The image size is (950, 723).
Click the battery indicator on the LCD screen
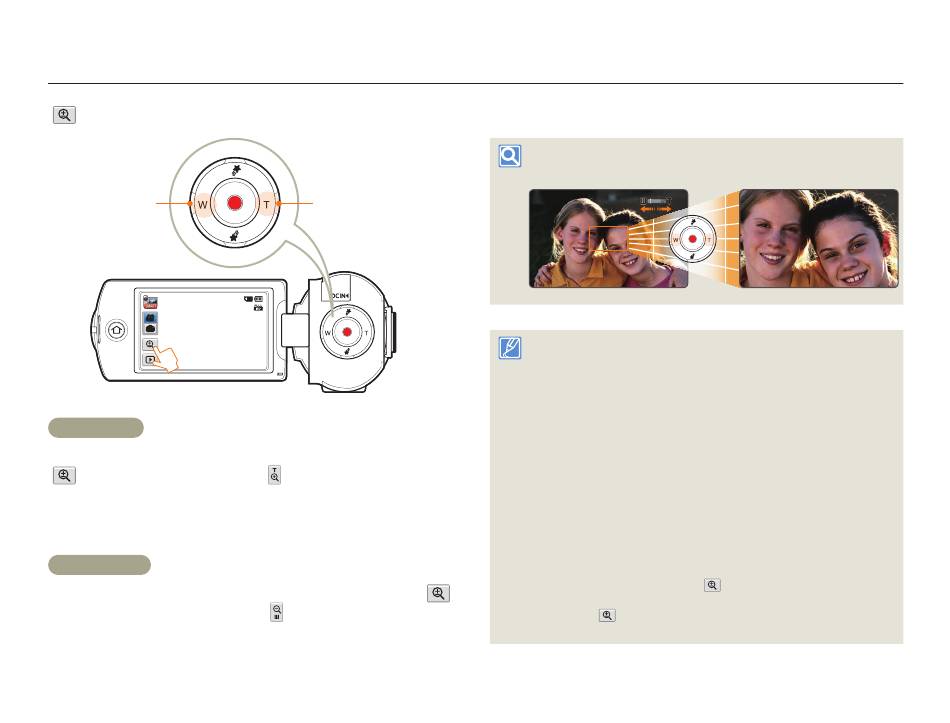pos(259,299)
